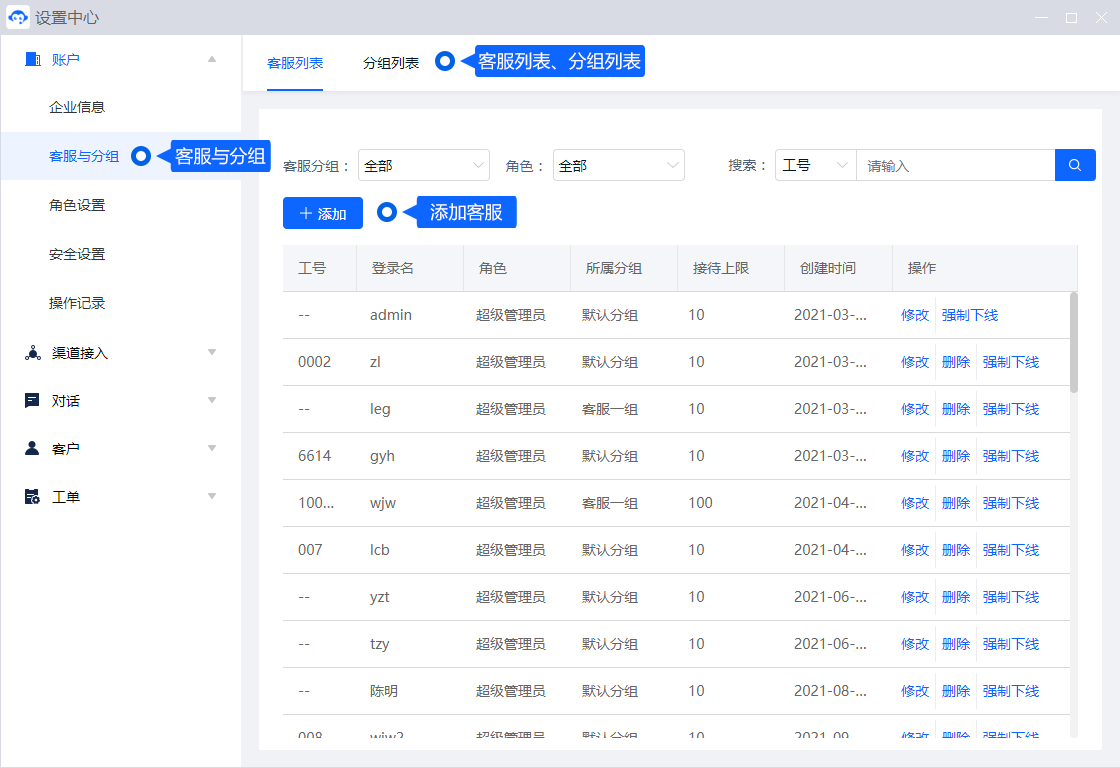The width and height of the screenshot is (1120, 768).
Task: Select 客服与分组 in the sidebar
Action: click(84, 156)
